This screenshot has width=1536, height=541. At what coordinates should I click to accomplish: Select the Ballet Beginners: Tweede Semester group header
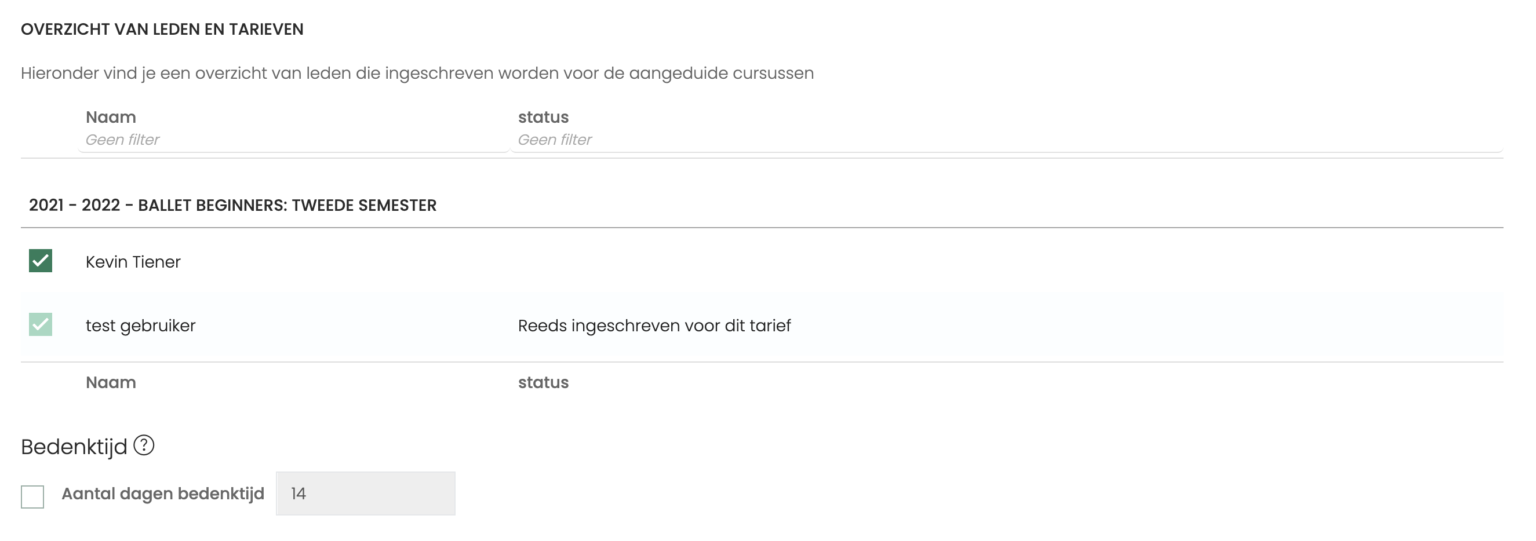point(233,206)
